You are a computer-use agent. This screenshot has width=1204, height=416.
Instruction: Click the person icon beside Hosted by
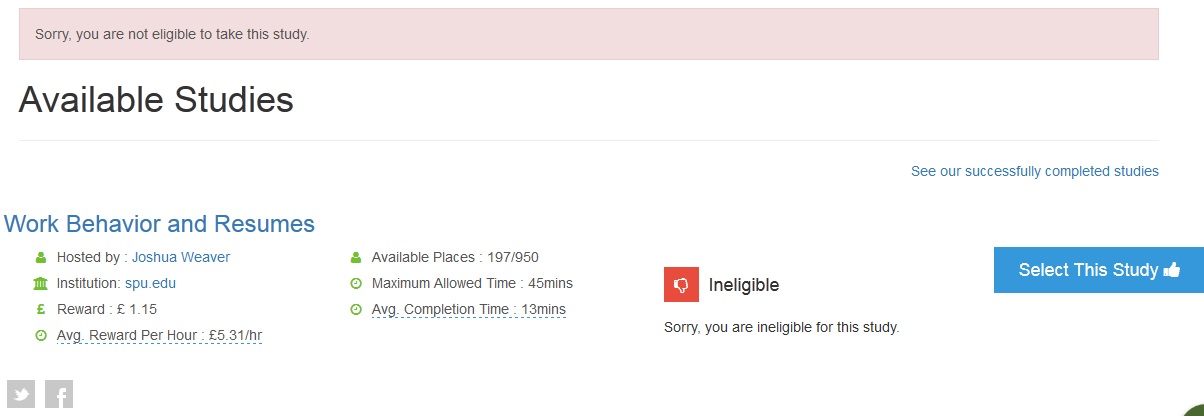[x=41, y=258]
